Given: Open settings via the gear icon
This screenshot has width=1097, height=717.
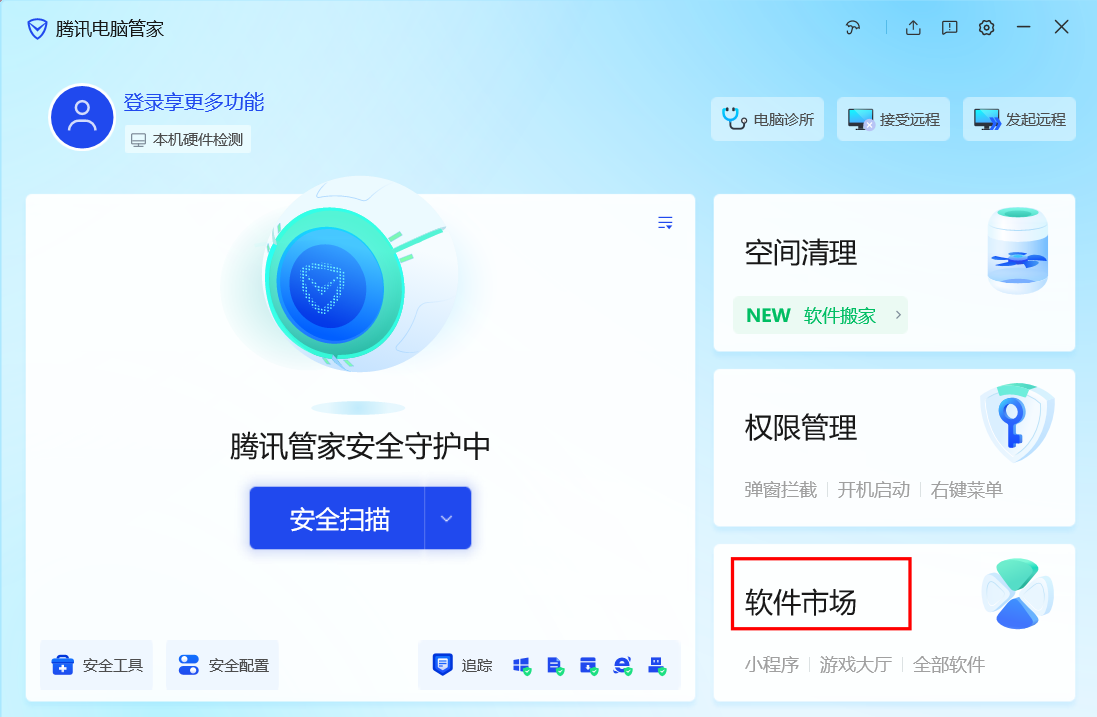Looking at the screenshot, I should (x=986, y=27).
